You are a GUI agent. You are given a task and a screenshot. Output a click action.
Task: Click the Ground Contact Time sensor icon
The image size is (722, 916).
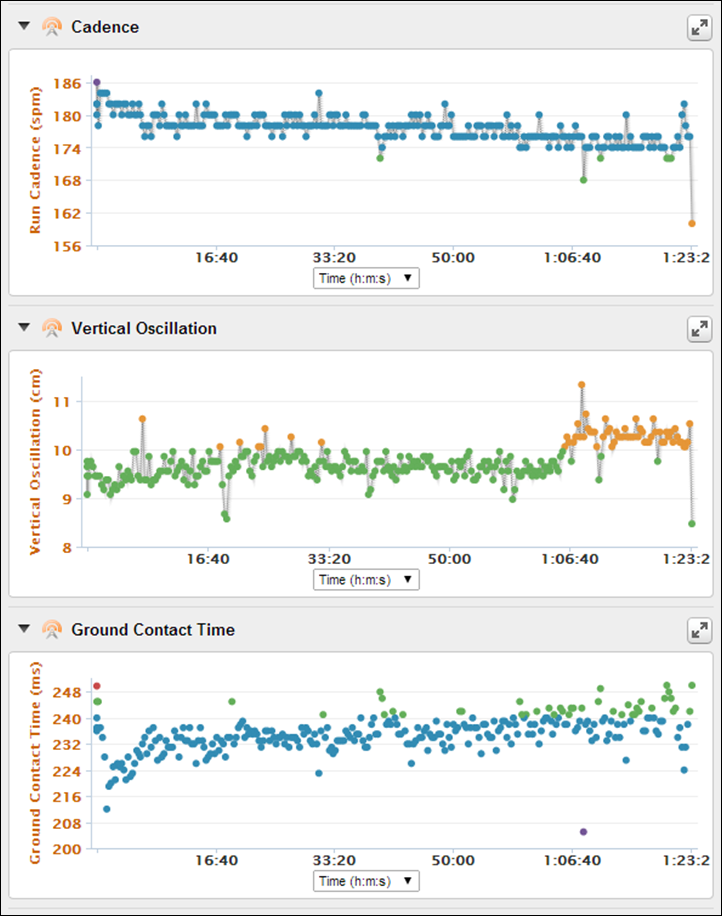click(52, 630)
